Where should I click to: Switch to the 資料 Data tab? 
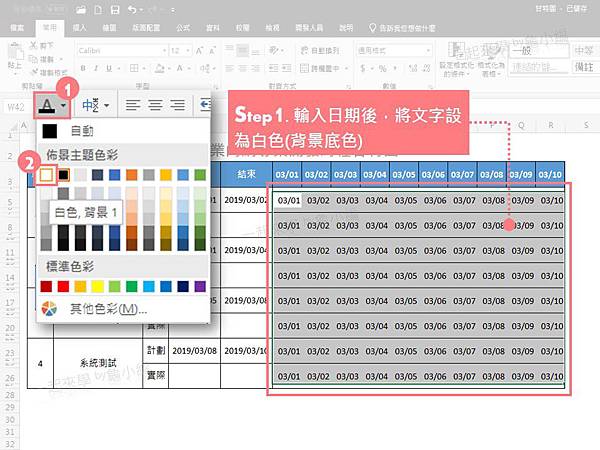[213, 28]
